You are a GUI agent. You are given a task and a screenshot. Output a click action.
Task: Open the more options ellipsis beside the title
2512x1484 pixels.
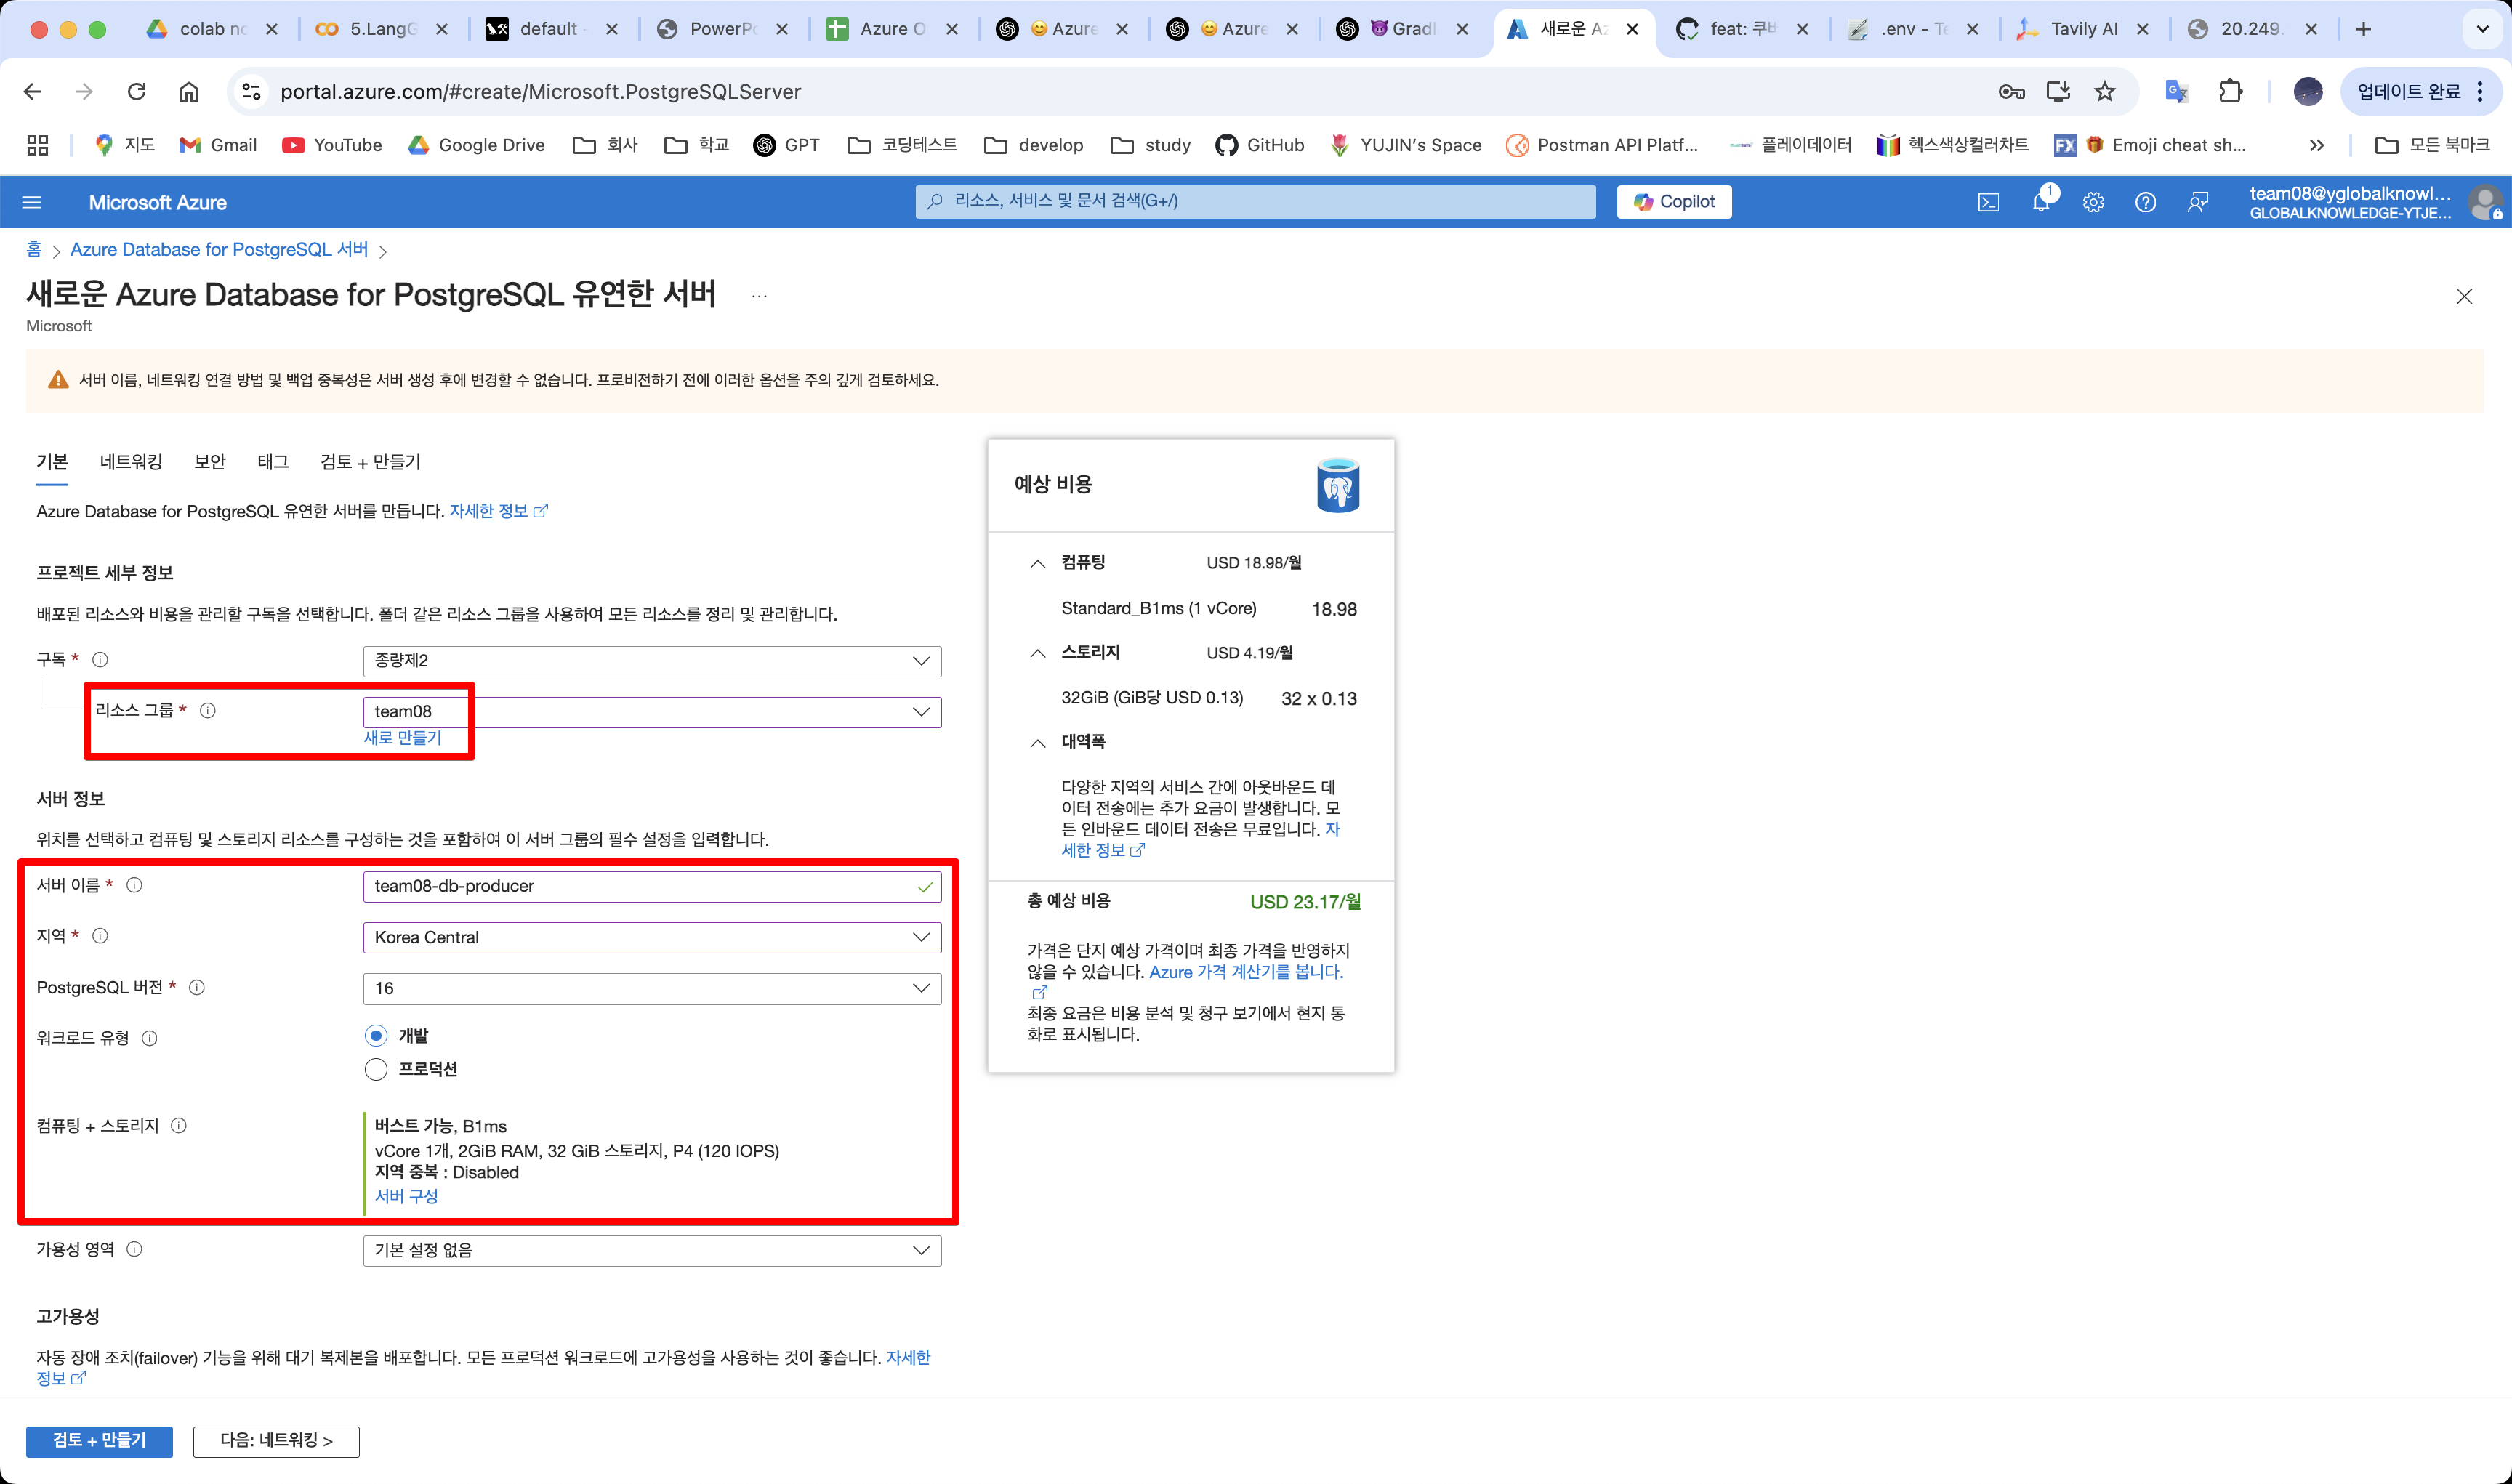click(x=759, y=296)
